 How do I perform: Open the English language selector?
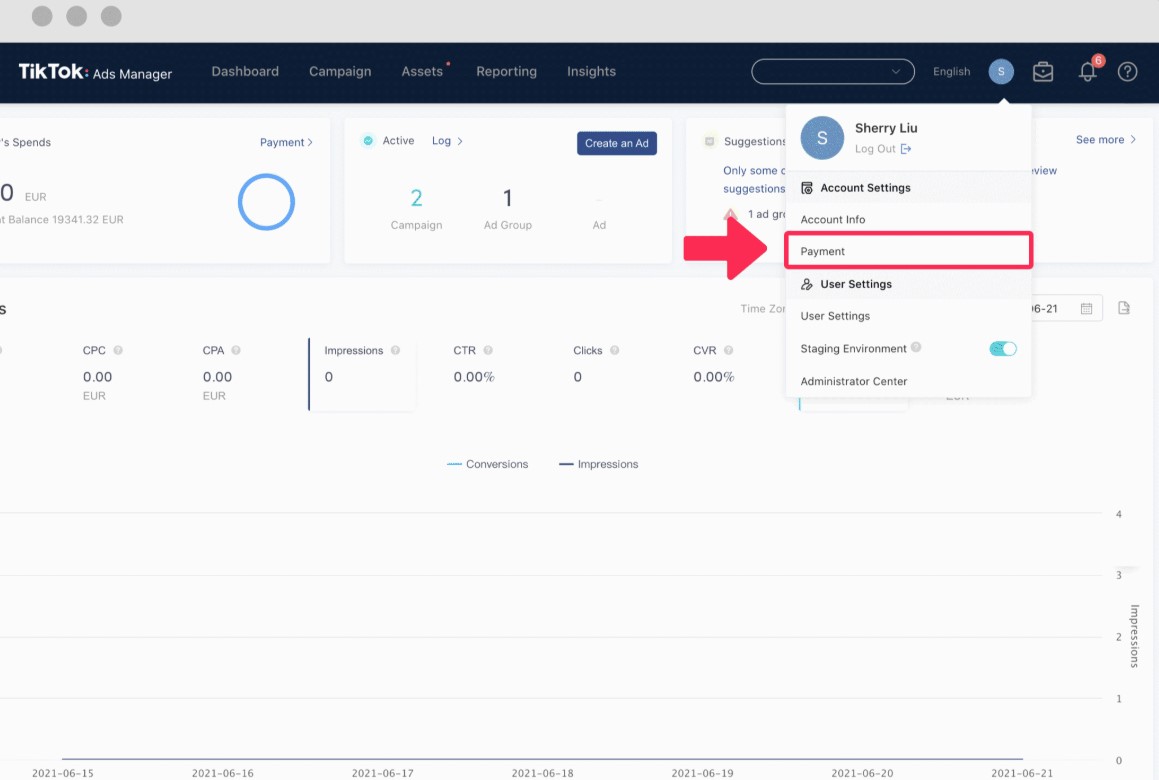click(x=951, y=72)
